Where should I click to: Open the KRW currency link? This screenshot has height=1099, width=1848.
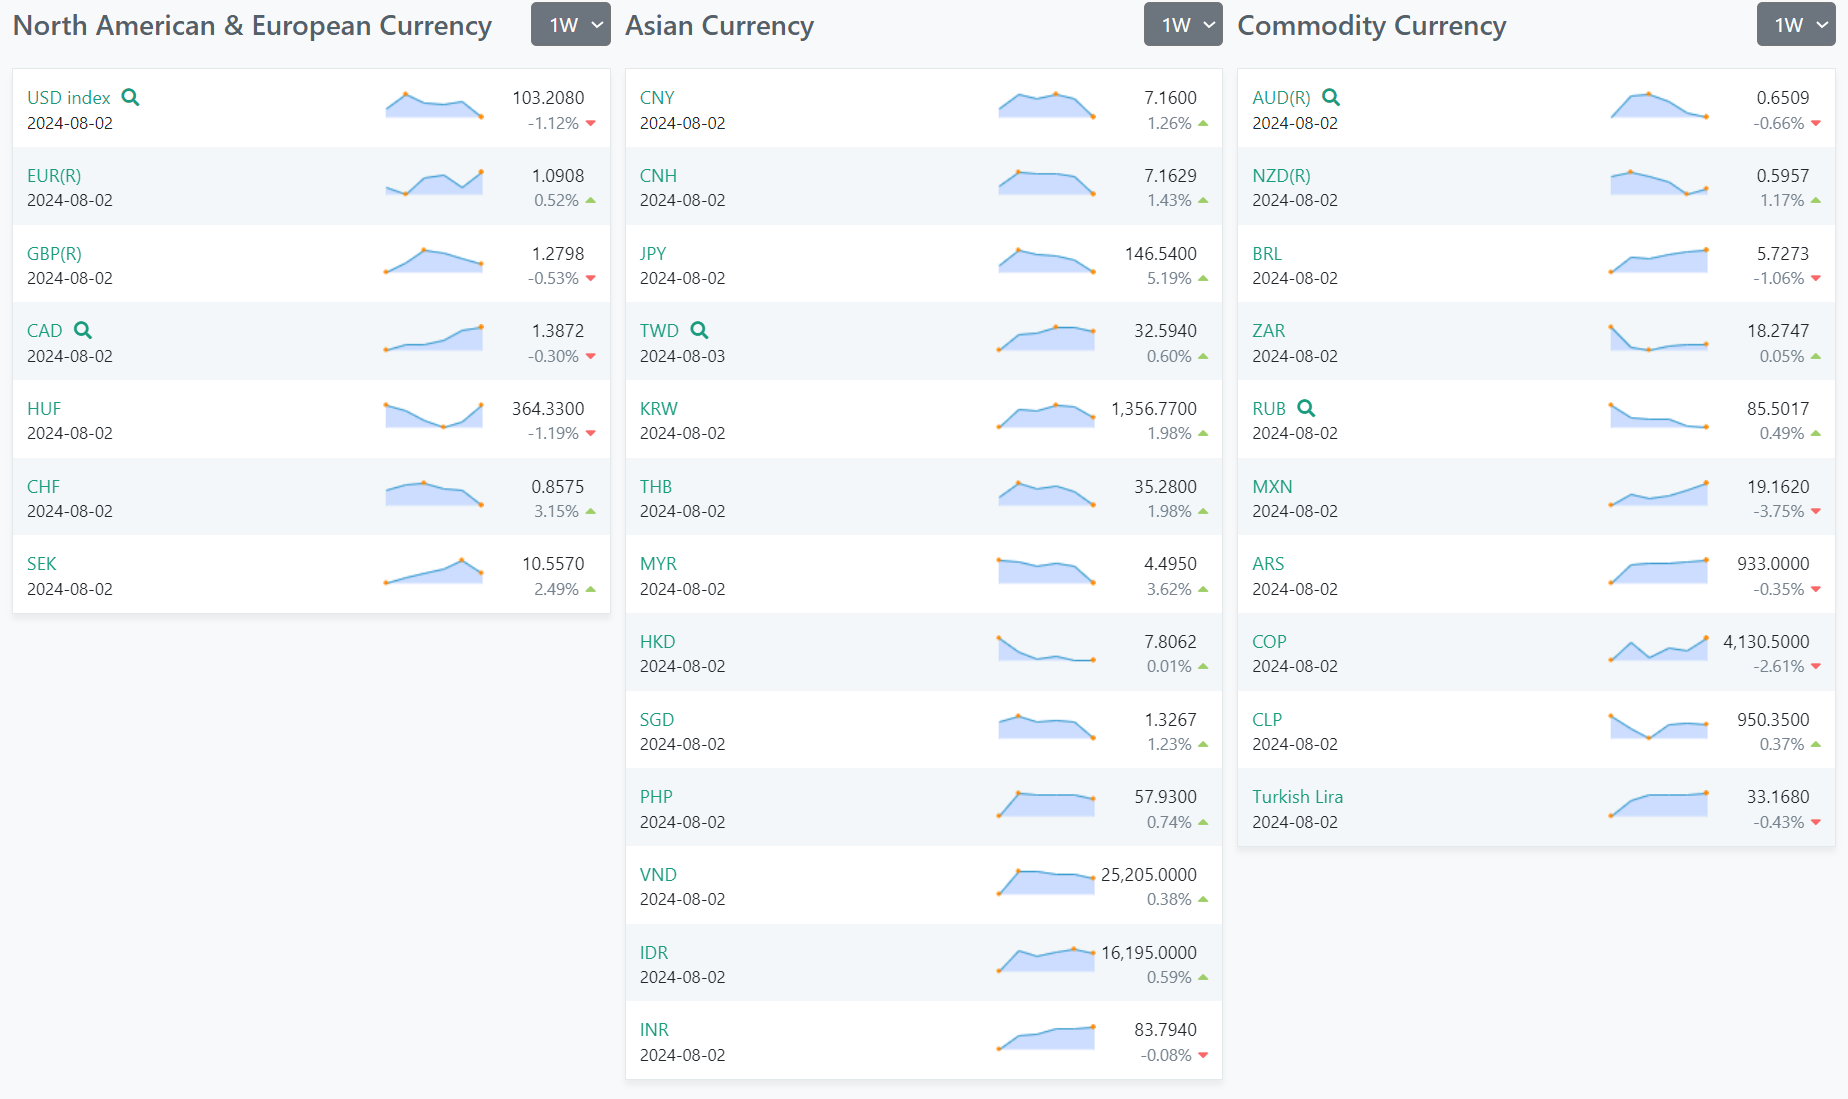(659, 408)
